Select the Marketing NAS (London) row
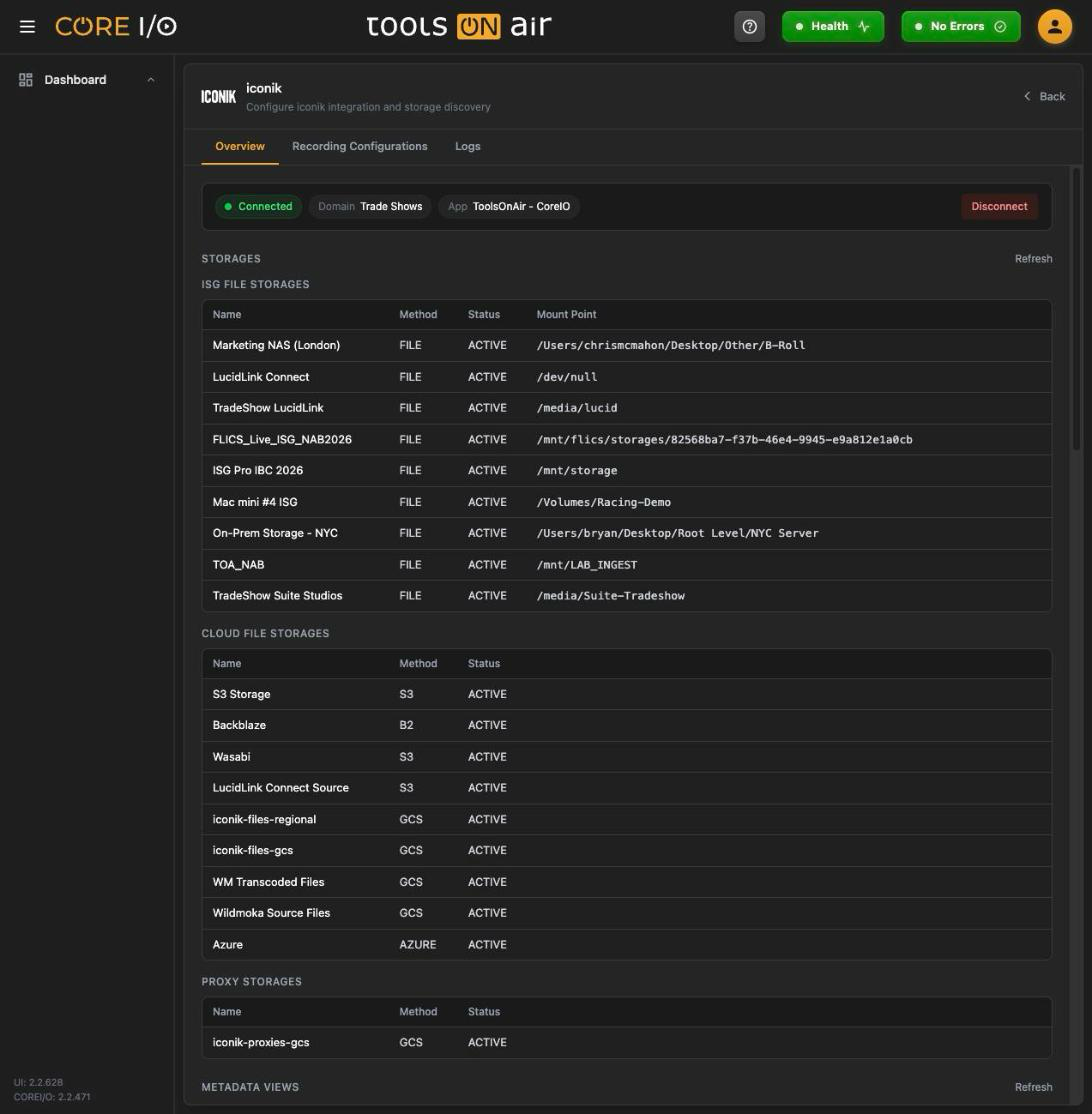This screenshot has height=1114, width=1092. [x=627, y=345]
